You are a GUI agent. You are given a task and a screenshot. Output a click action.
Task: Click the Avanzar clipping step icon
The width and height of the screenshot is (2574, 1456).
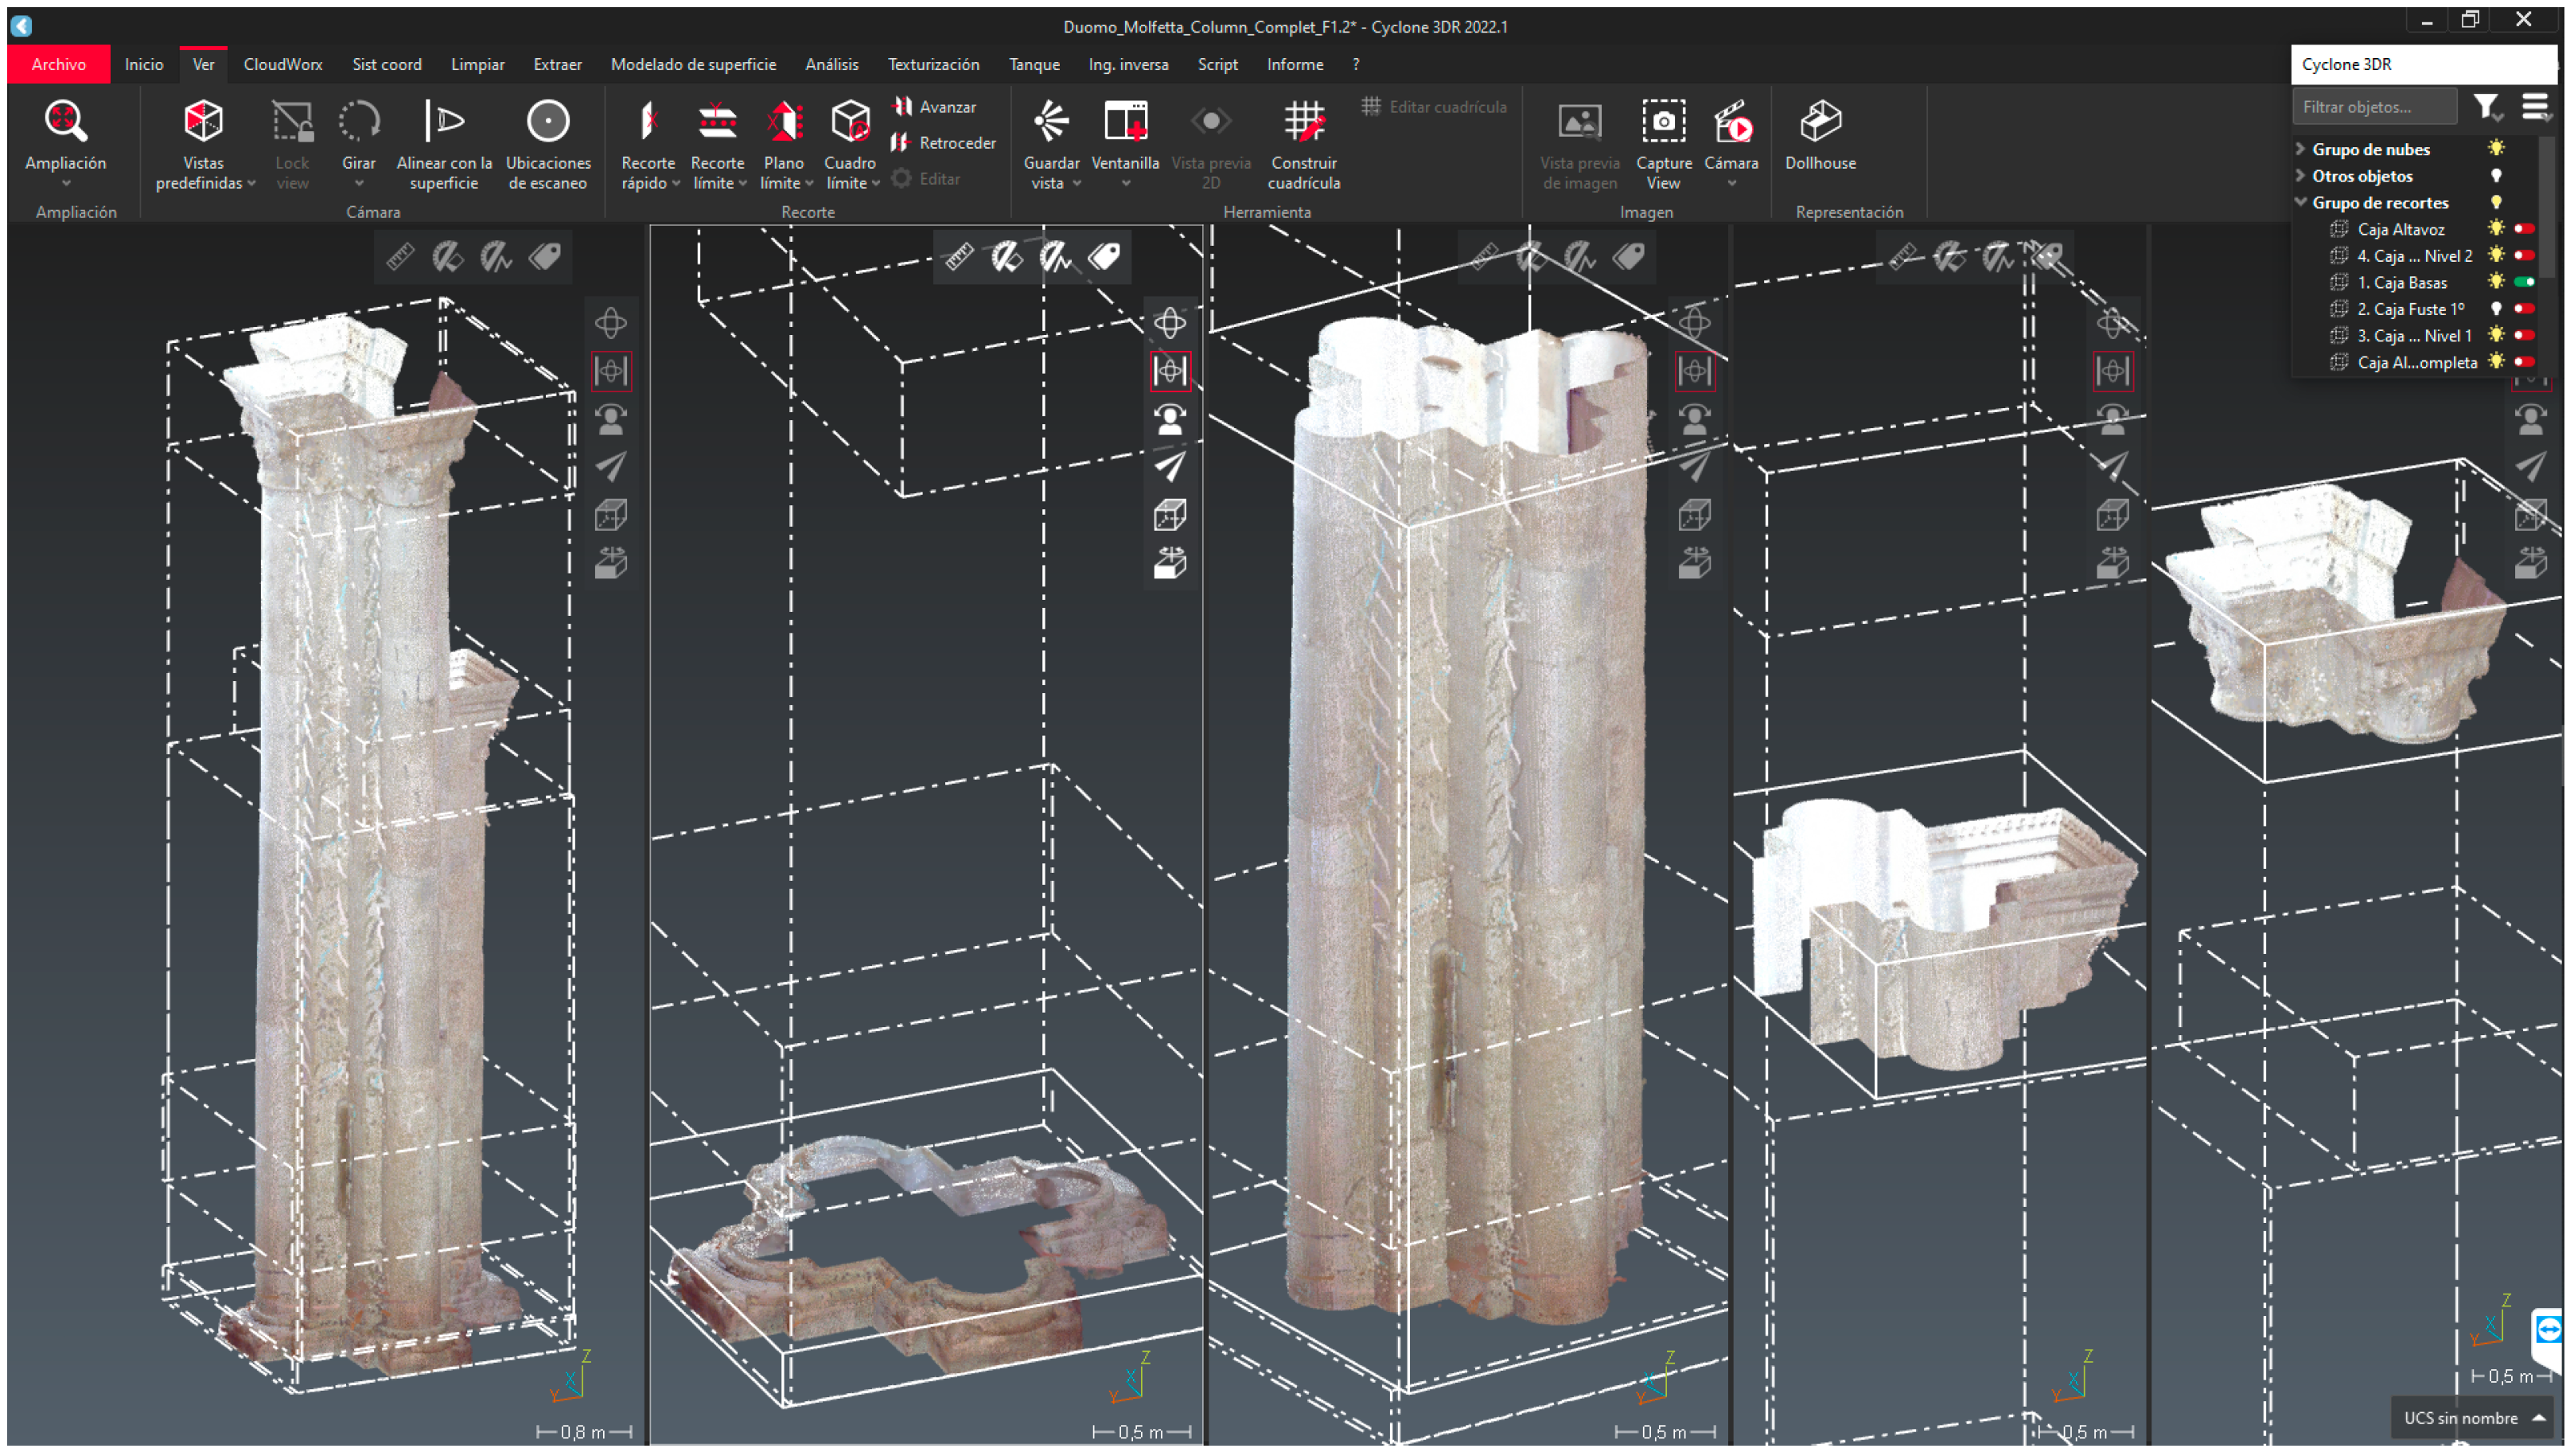[x=903, y=106]
